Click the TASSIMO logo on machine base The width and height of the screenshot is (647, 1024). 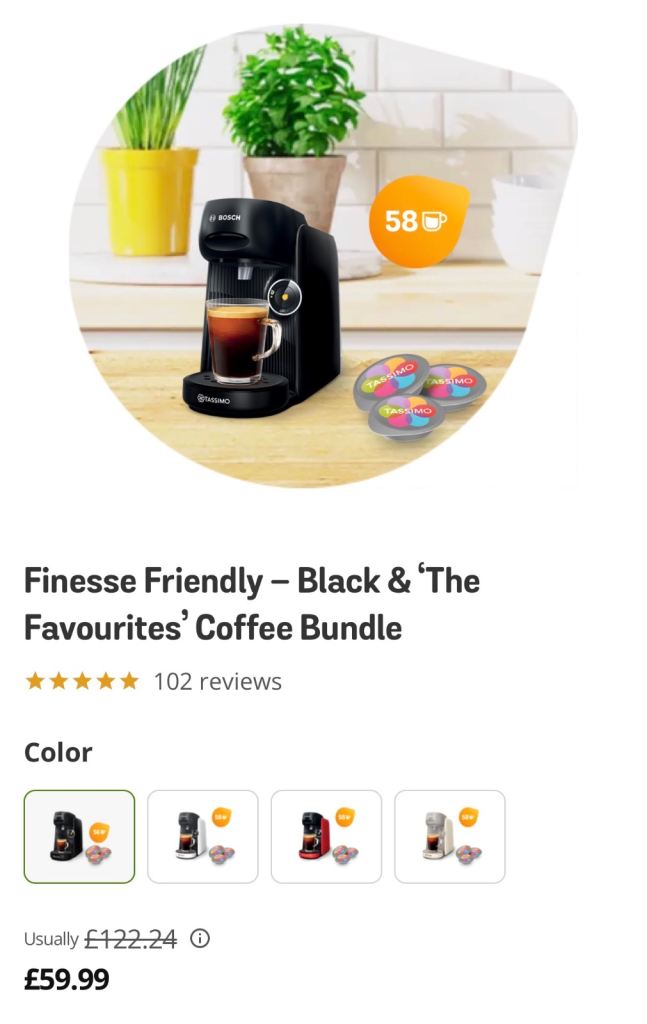coord(212,400)
